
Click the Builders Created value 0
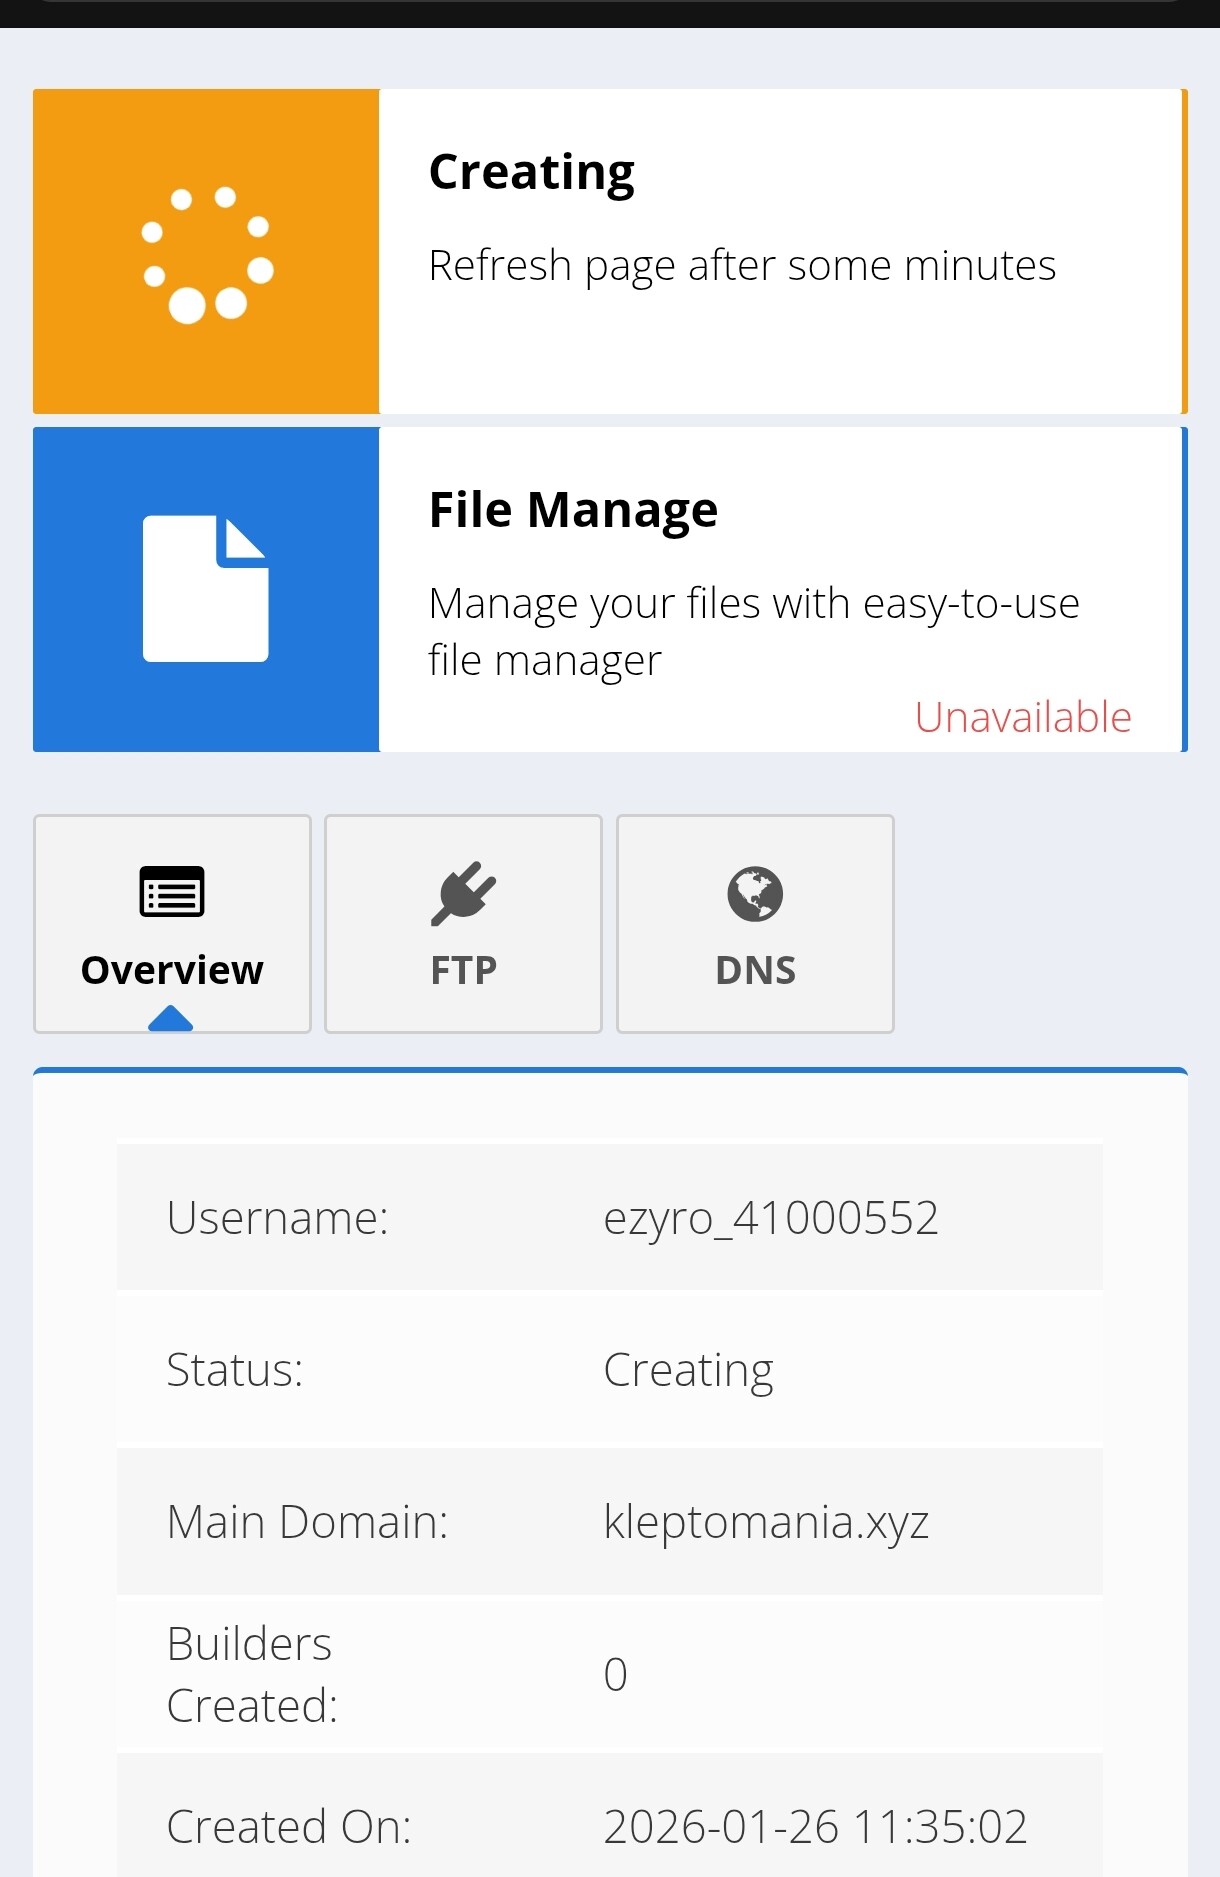[616, 1675]
